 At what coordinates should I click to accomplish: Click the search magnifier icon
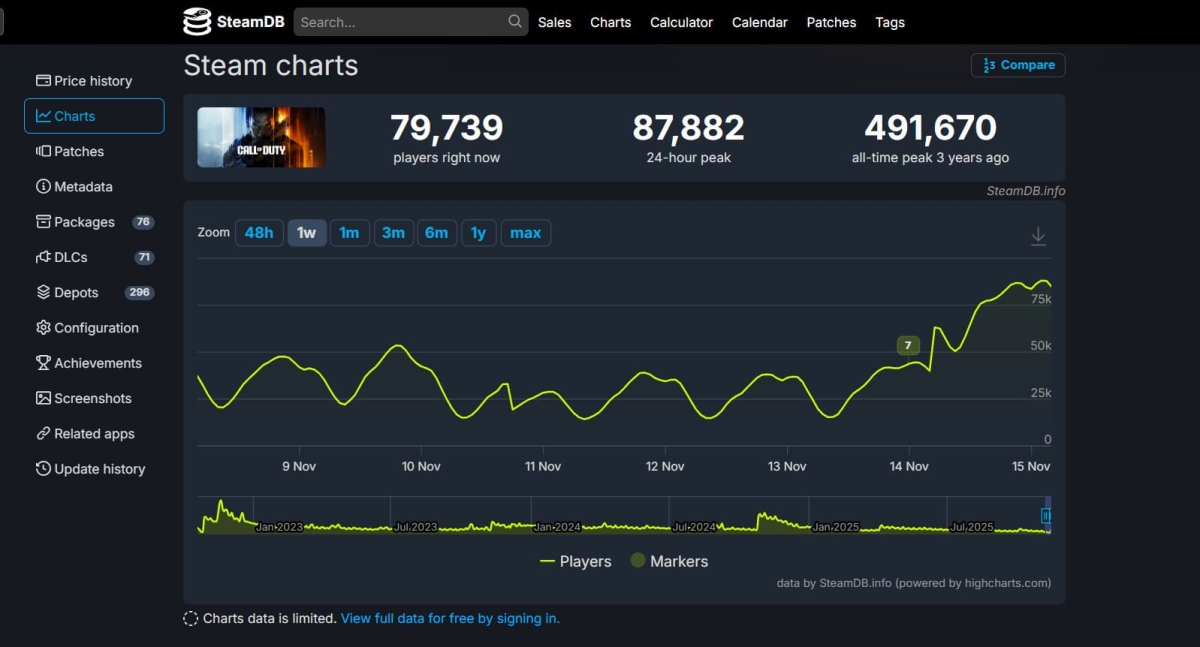(515, 21)
